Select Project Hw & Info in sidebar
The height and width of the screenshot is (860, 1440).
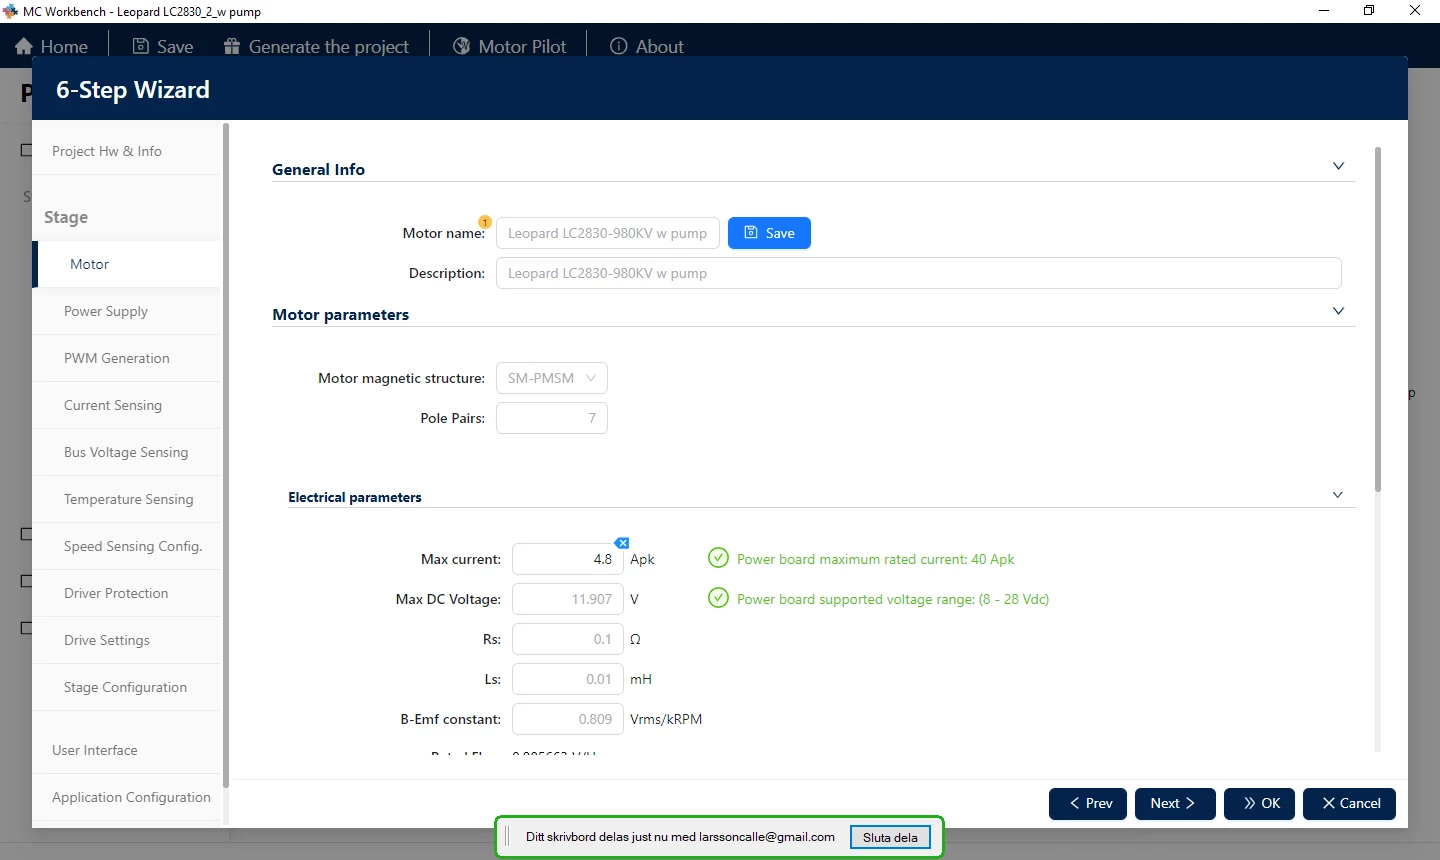click(126, 151)
